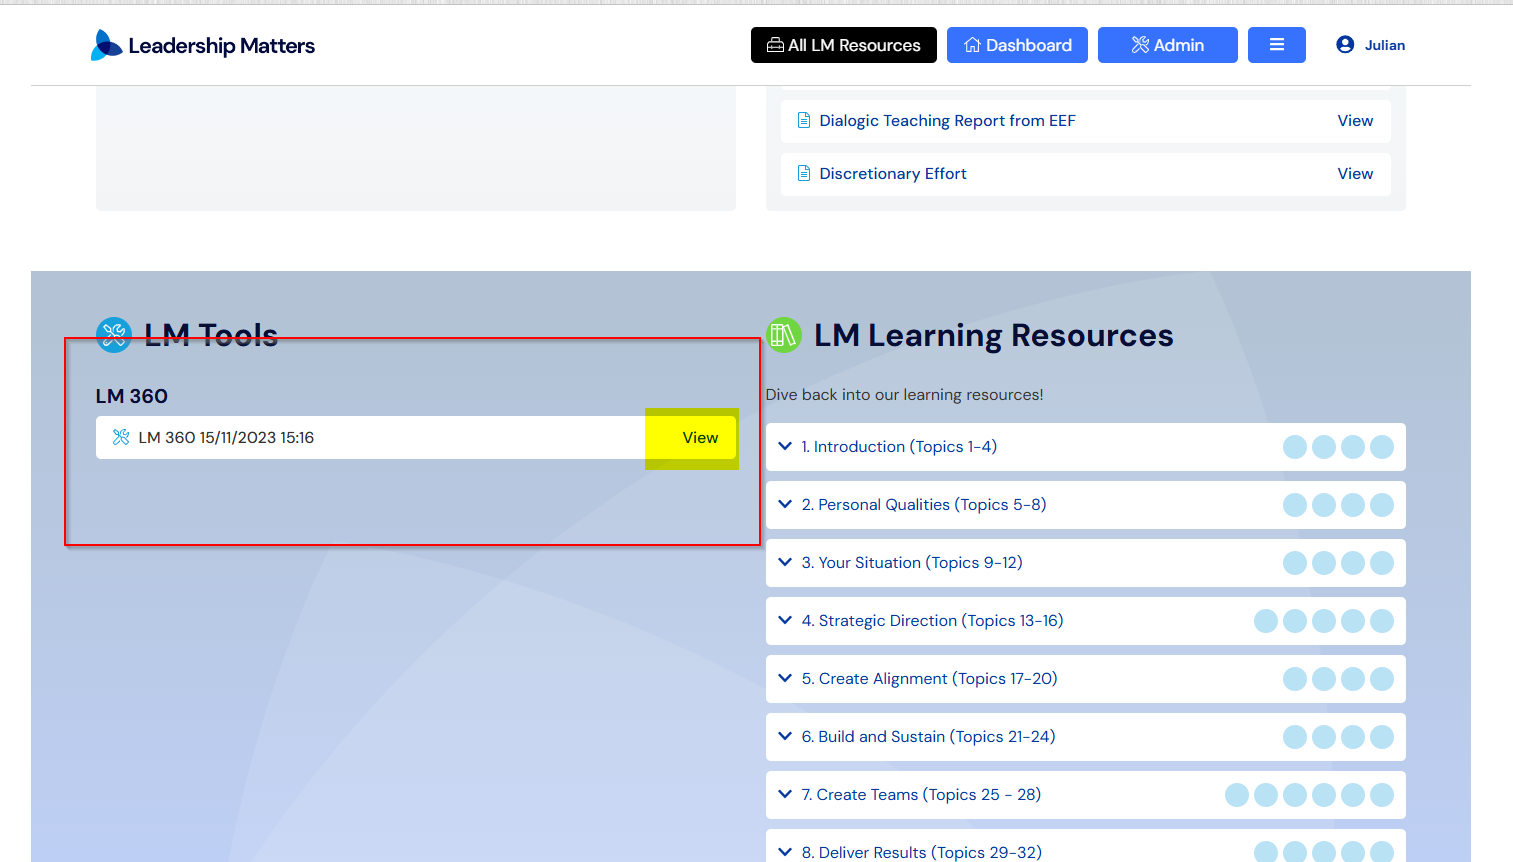Click the LM Tools wrench icon
This screenshot has height=862, width=1513.
point(114,335)
